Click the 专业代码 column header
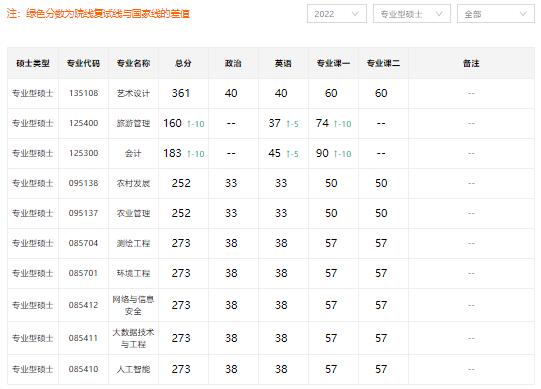Viewport: 541px width, 389px height. tap(83, 63)
